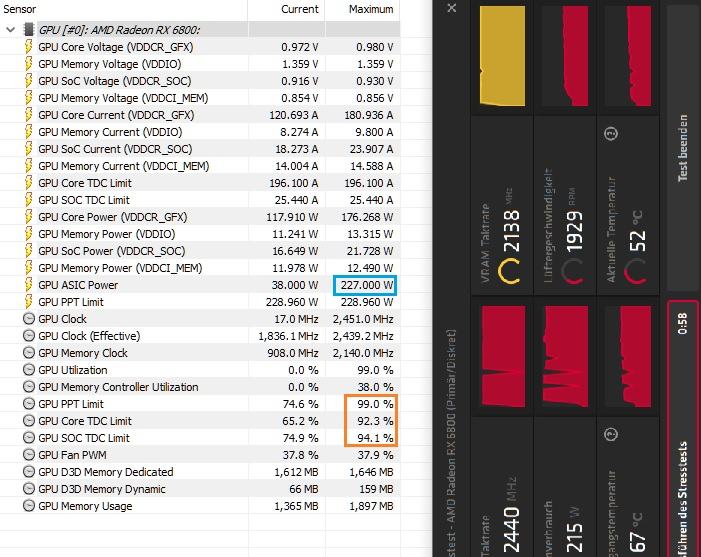This screenshot has height=557, width=701.
Task: Select the GPU Core Voltage (VDDCR_GFX) row label
Action: 116,47
